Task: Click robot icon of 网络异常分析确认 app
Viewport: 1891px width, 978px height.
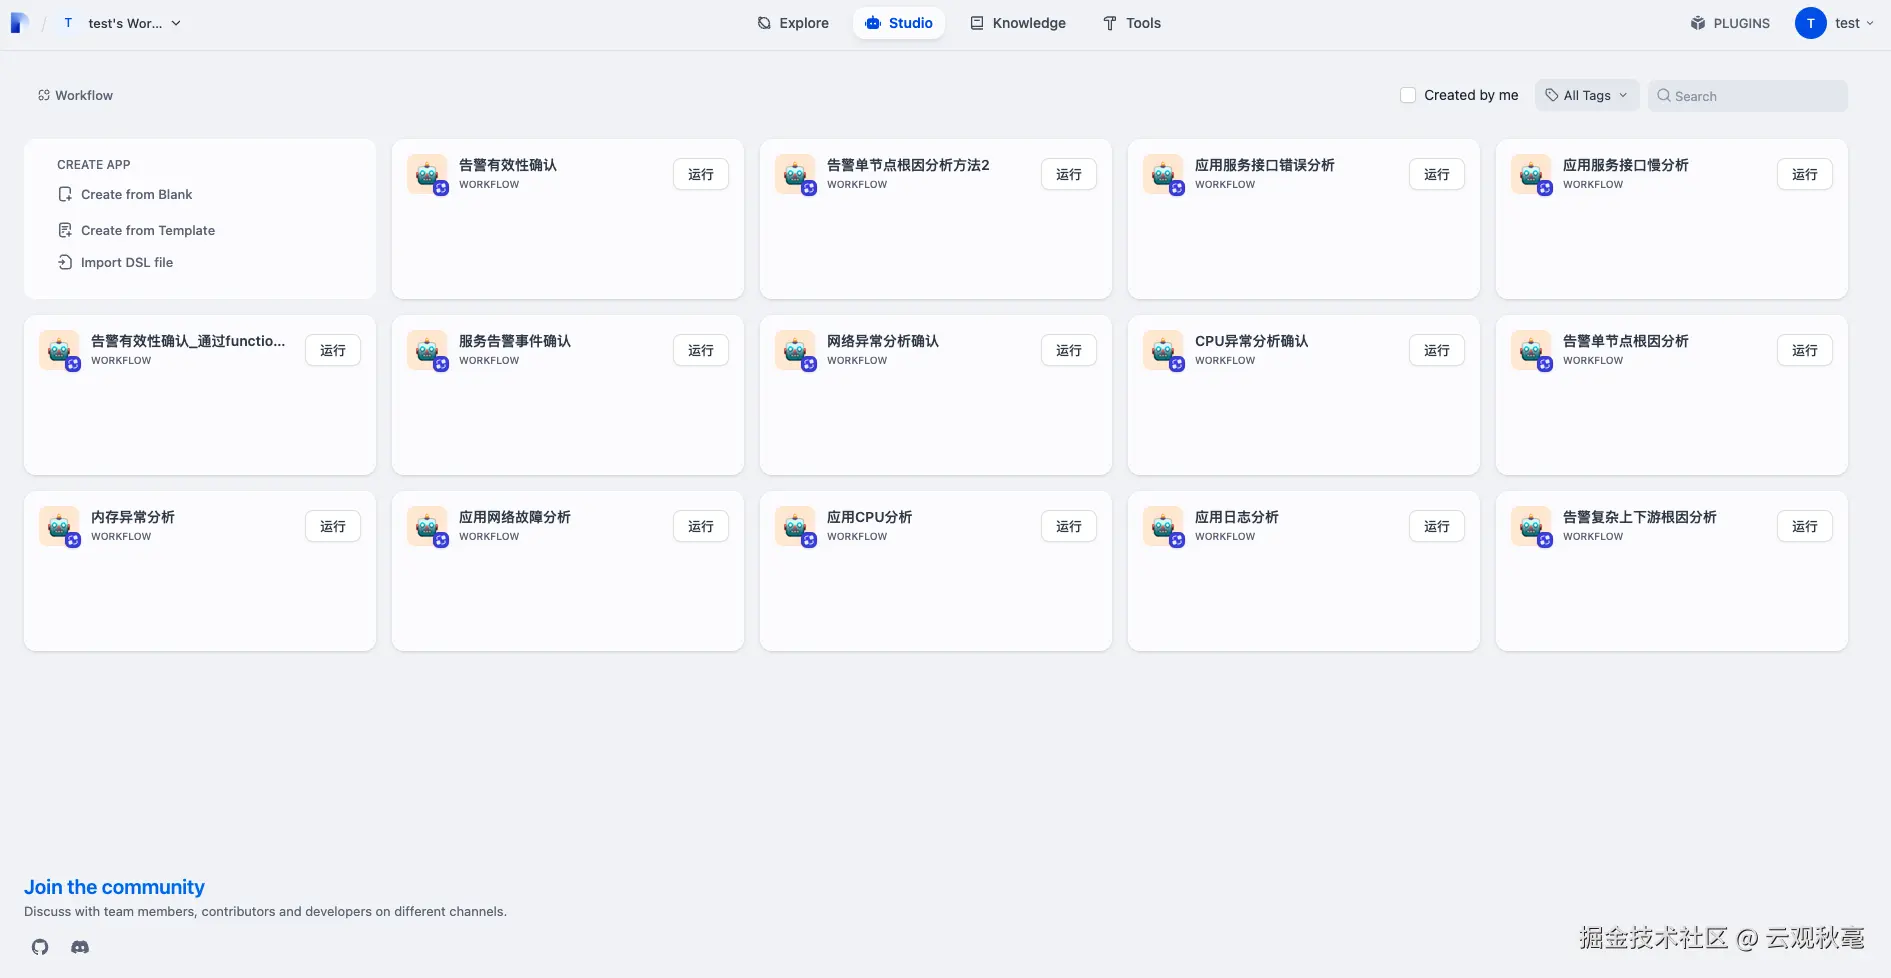Action: pyautogui.click(x=795, y=350)
